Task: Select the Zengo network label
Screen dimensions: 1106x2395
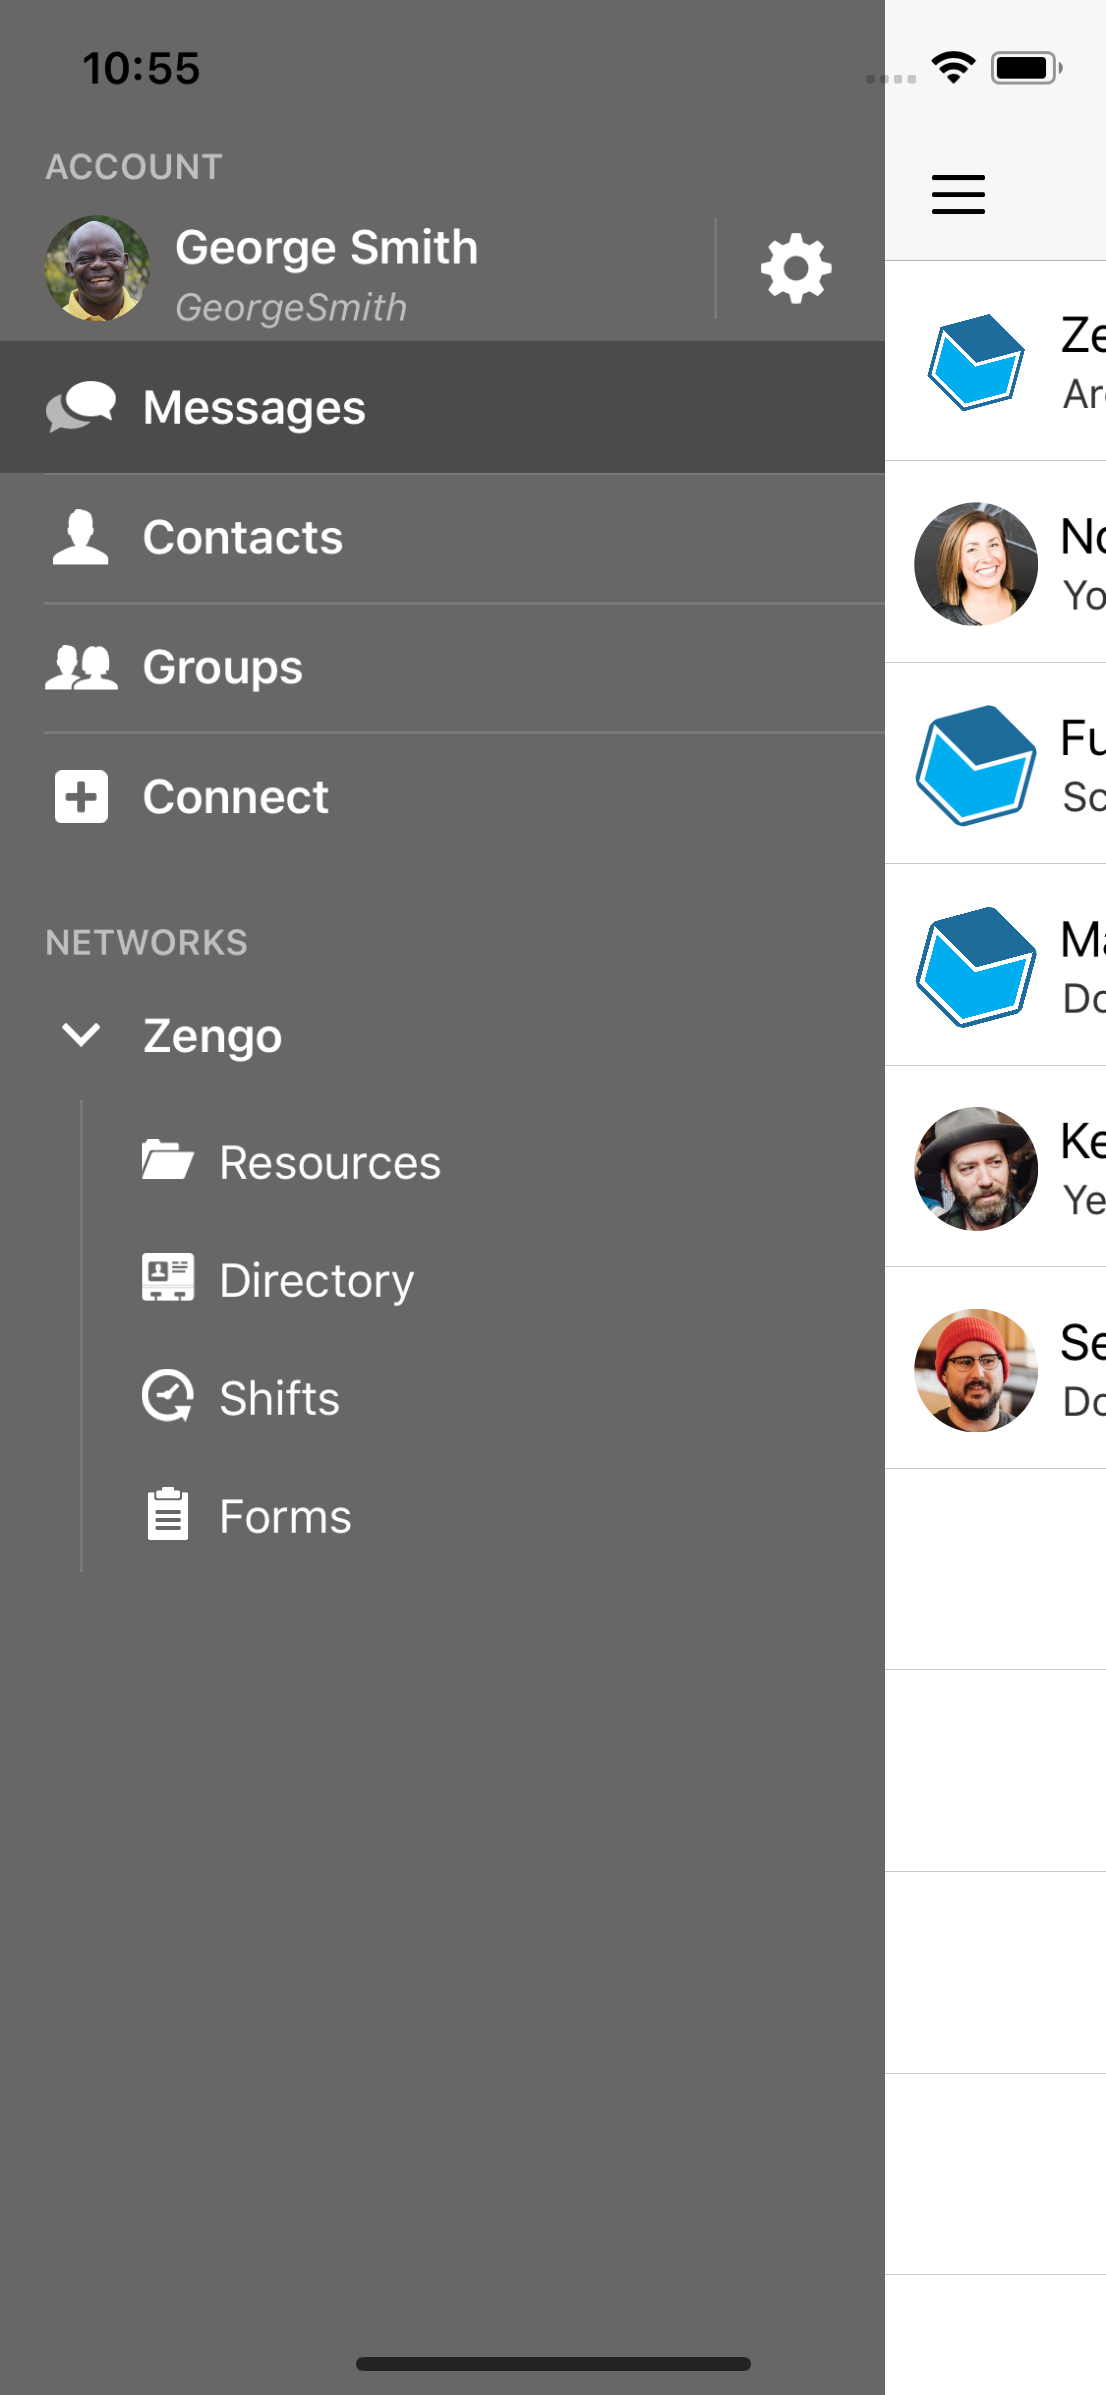Action: (x=212, y=1035)
